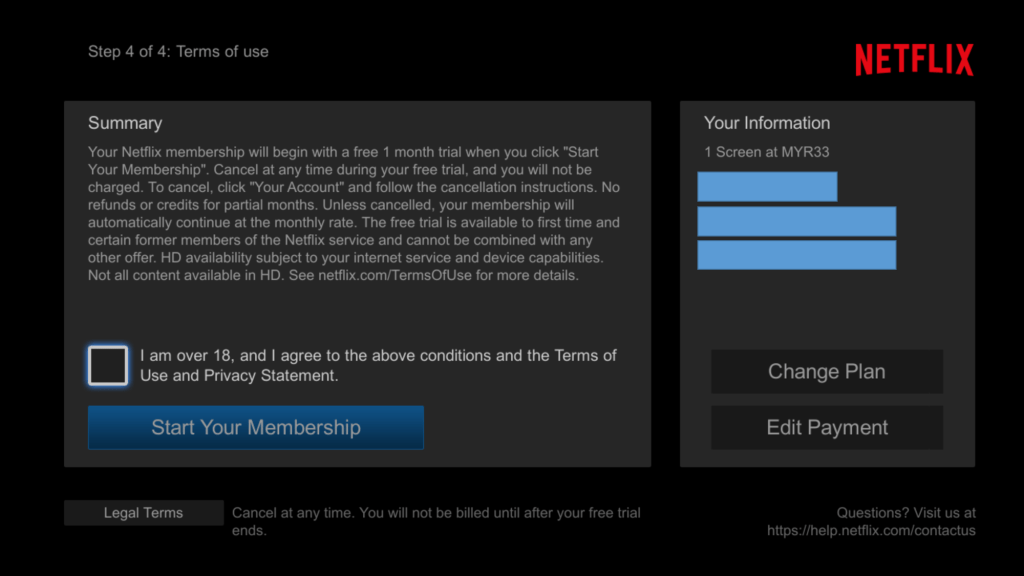Visit the help.netflix.com/contactus link
Viewport: 1024px width, 576px height.
[870, 531]
